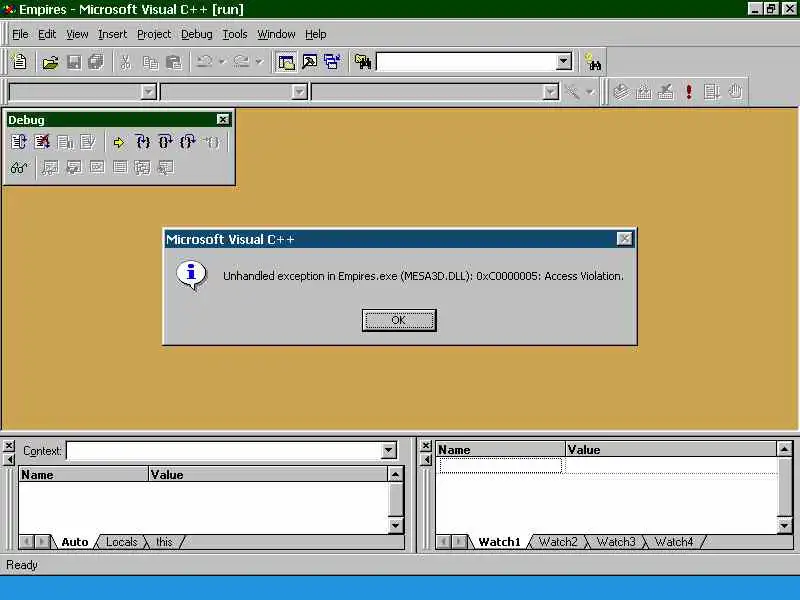Open the Tools menu
The width and height of the screenshot is (800, 600).
coord(234,34)
